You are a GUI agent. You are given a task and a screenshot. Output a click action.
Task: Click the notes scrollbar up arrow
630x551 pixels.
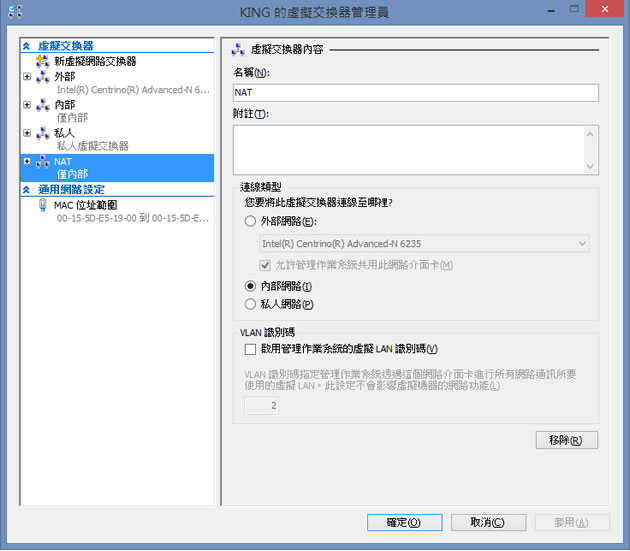coord(590,134)
